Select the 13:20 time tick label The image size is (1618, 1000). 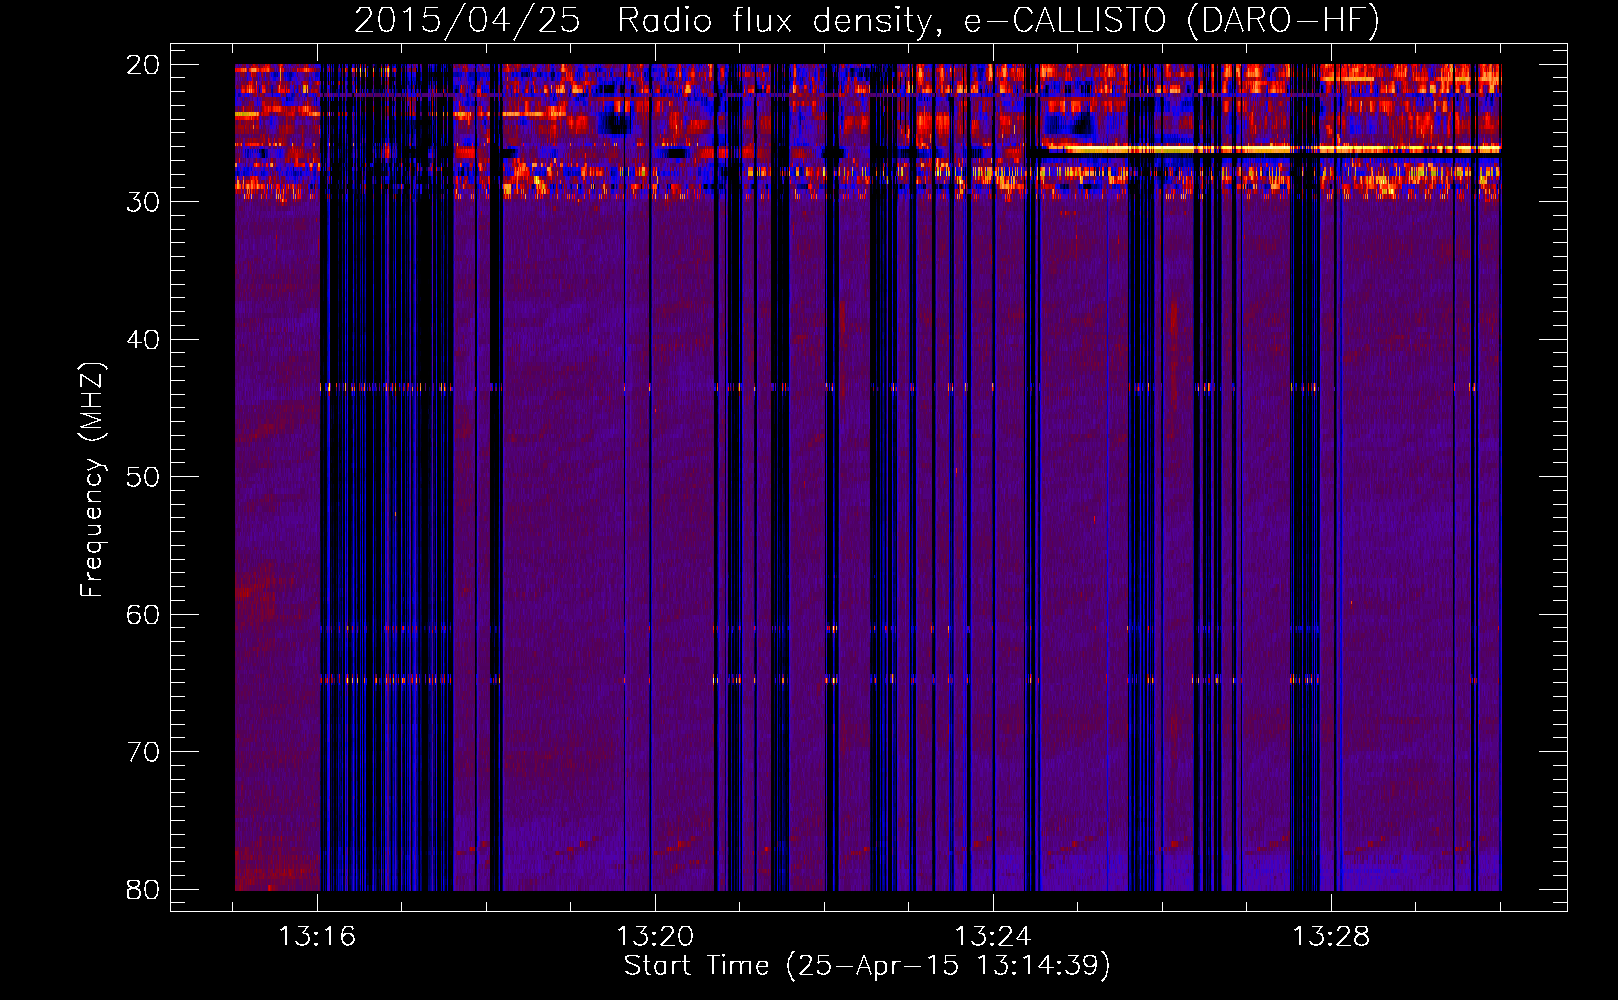[655, 937]
